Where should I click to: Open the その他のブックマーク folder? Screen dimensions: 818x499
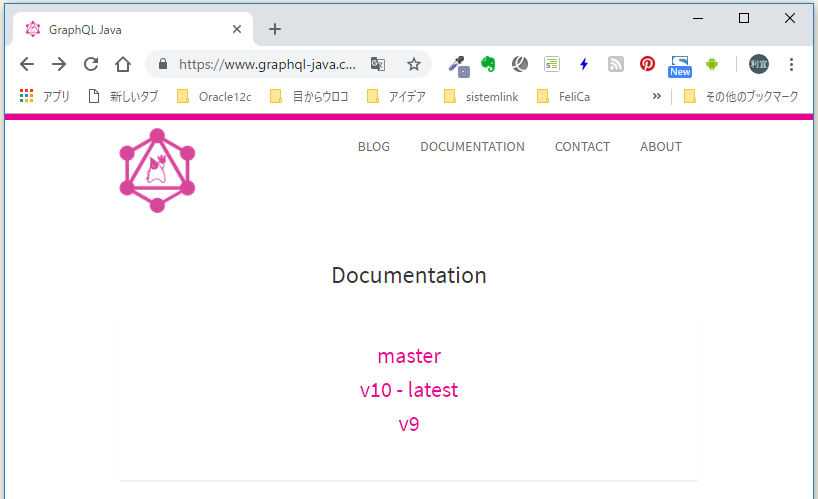(741, 96)
